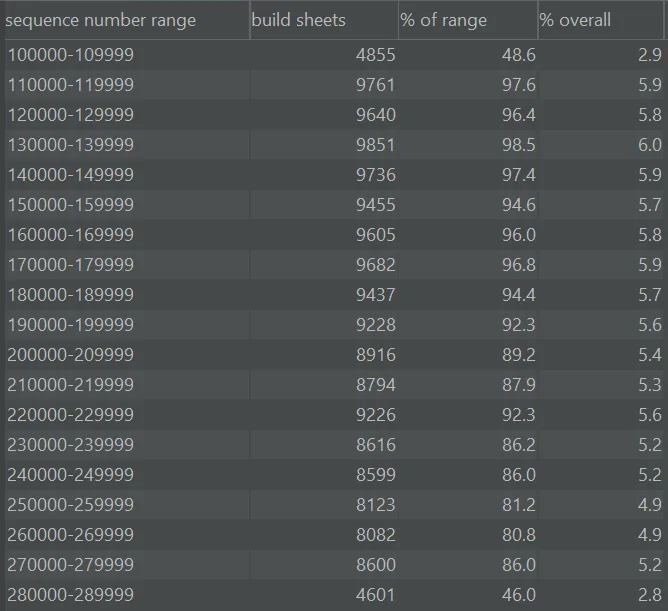The height and width of the screenshot is (611, 668).
Task: Select the row labeled 150000-159999
Action: coord(334,205)
